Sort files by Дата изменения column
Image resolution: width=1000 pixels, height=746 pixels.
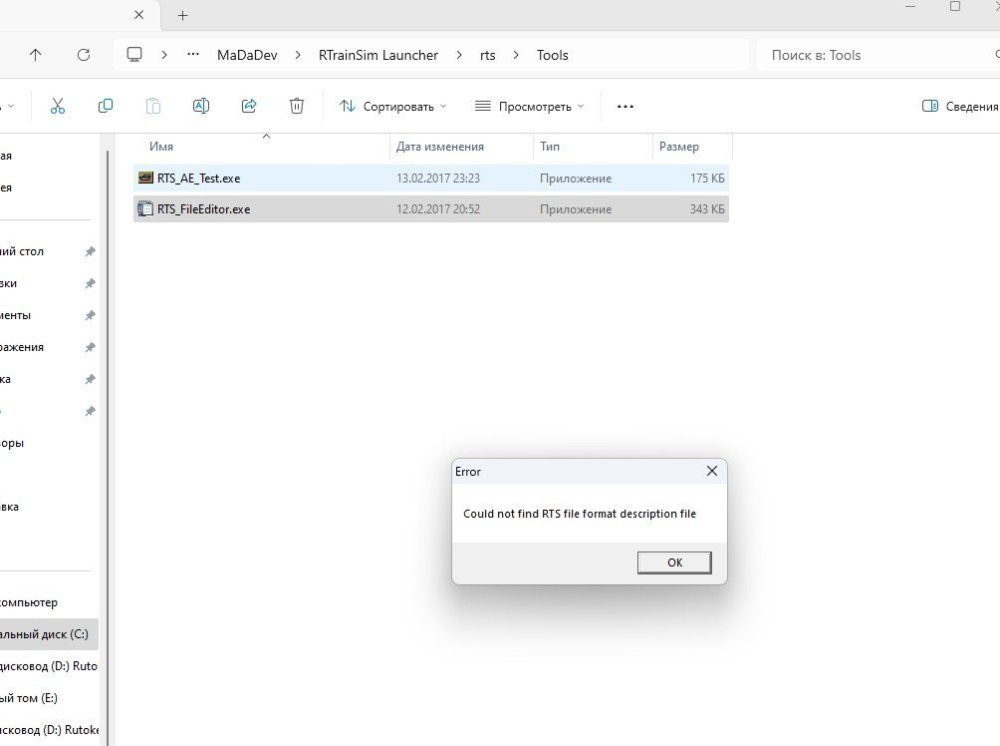440,146
